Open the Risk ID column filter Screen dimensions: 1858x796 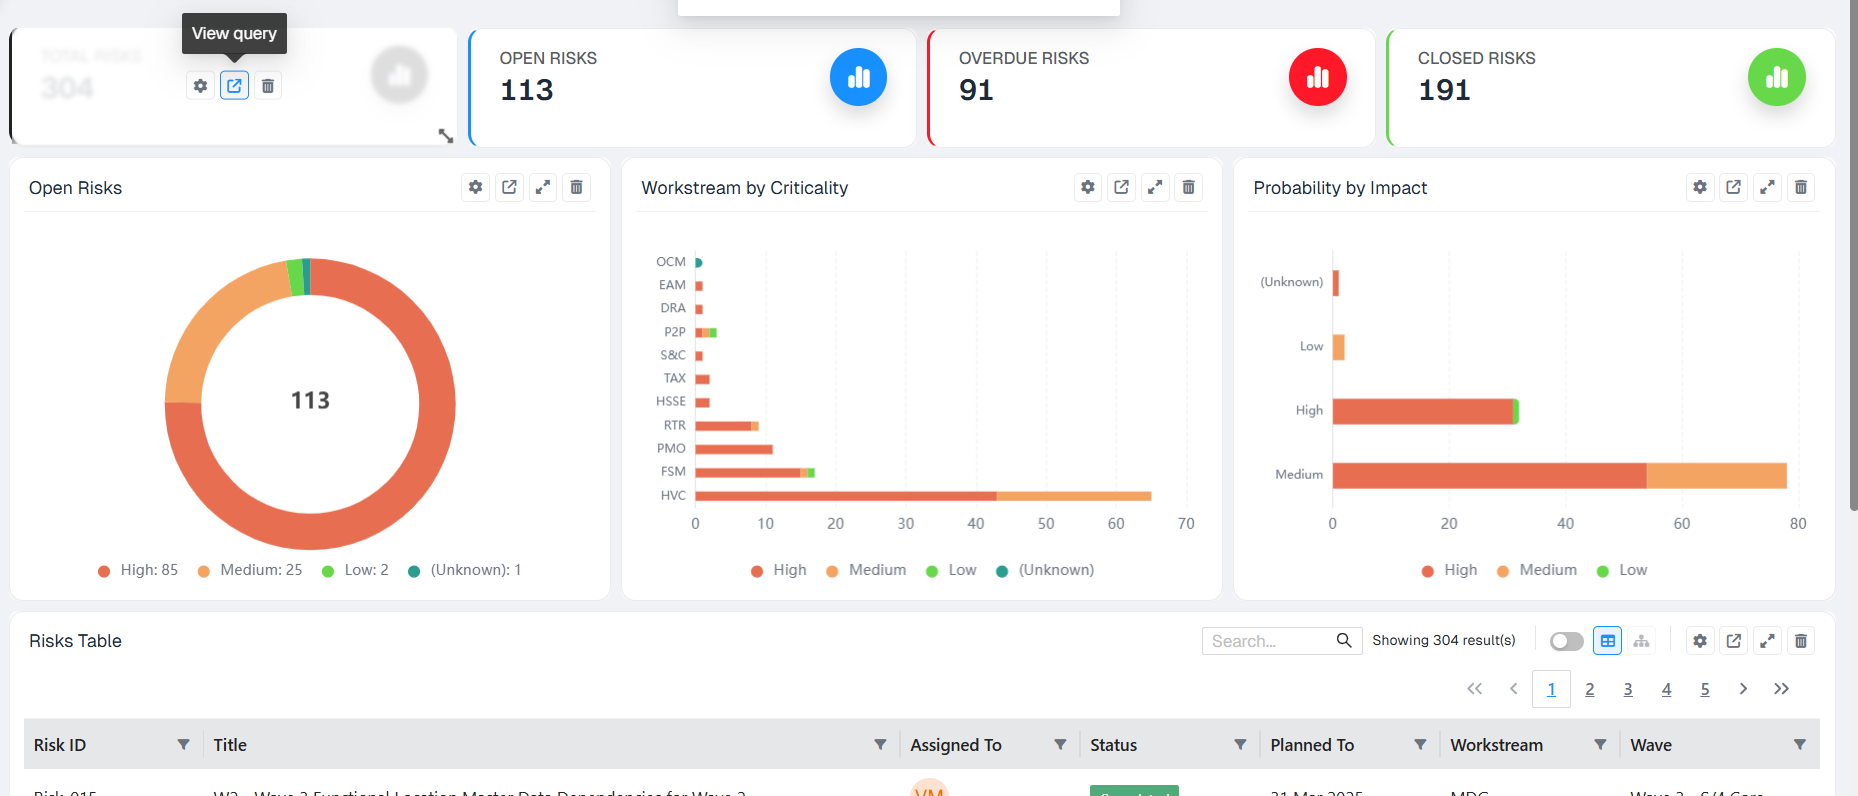[x=183, y=744]
